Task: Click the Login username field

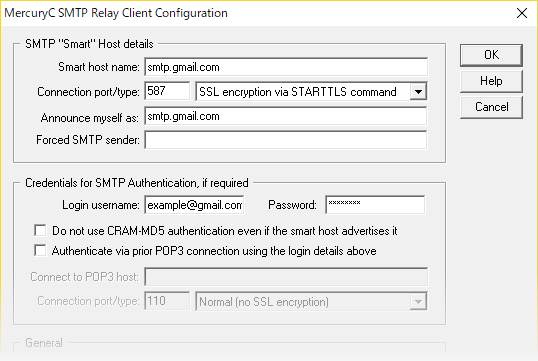Action: point(194,205)
